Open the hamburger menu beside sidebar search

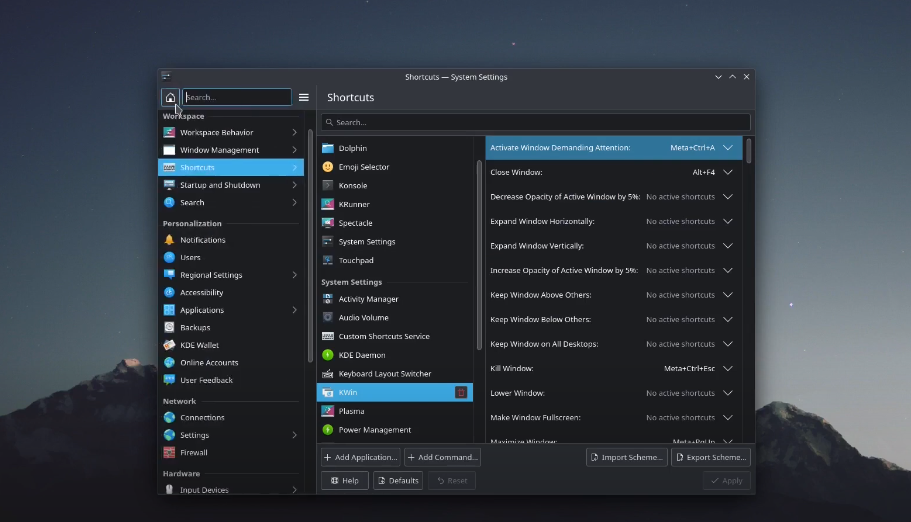coord(304,97)
